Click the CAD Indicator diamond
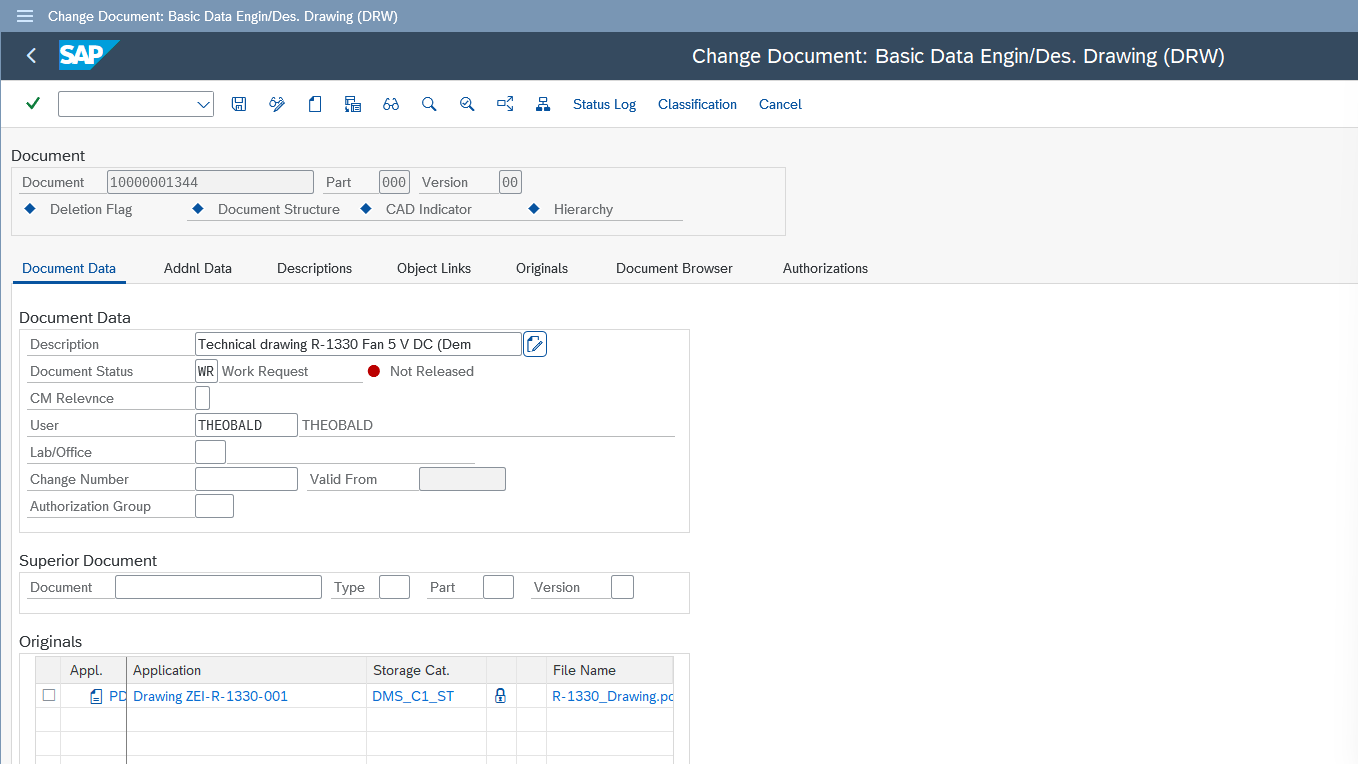This screenshot has width=1358, height=764. pyautogui.click(x=366, y=209)
